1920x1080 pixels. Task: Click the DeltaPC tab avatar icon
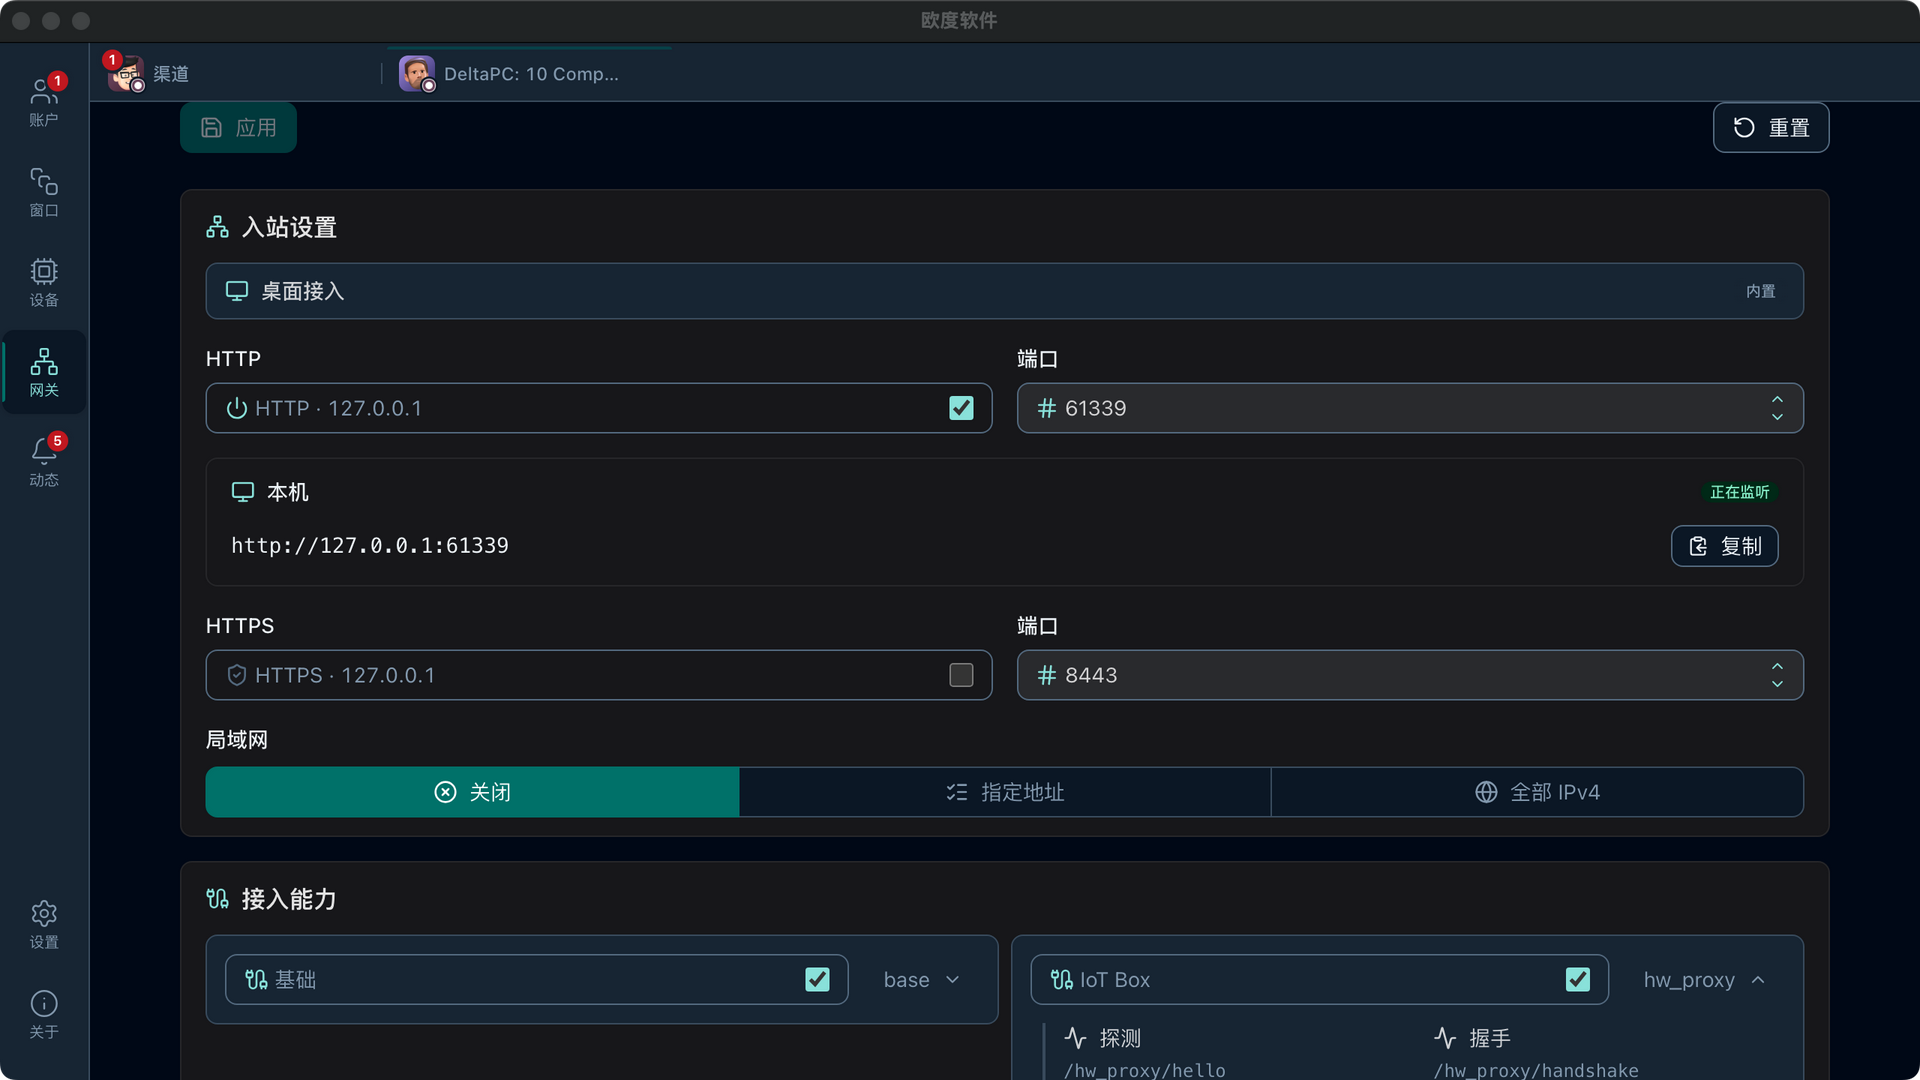pyautogui.click(x=416, y=74)
